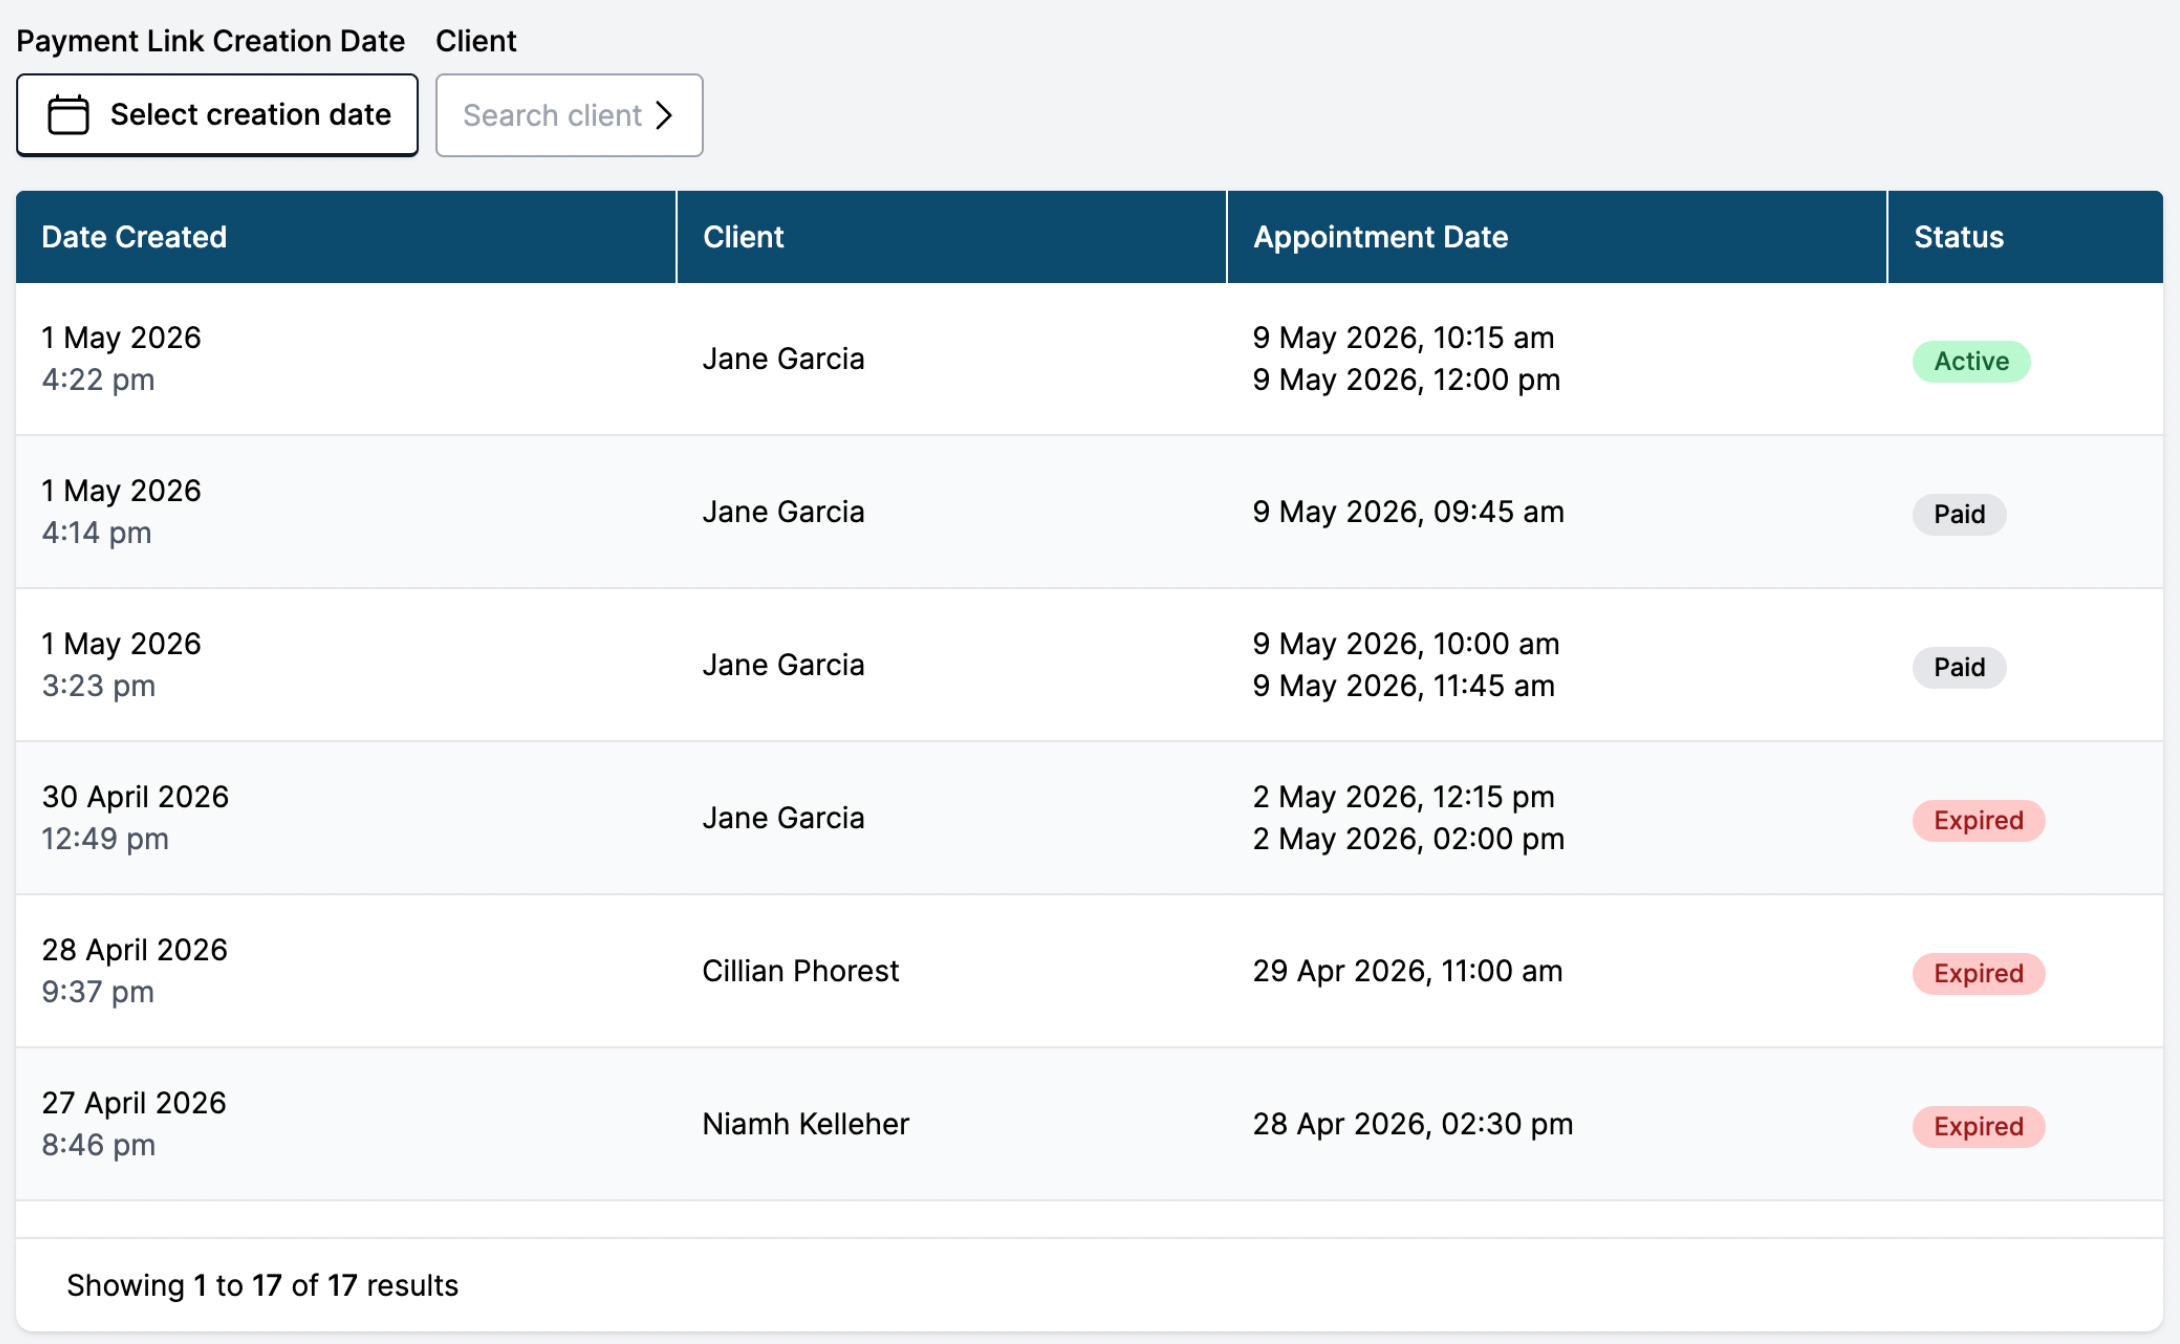Screen dimensions: 2180x1344
Task: Click the Showing 1 to 17 results text
Action: 262,1285
